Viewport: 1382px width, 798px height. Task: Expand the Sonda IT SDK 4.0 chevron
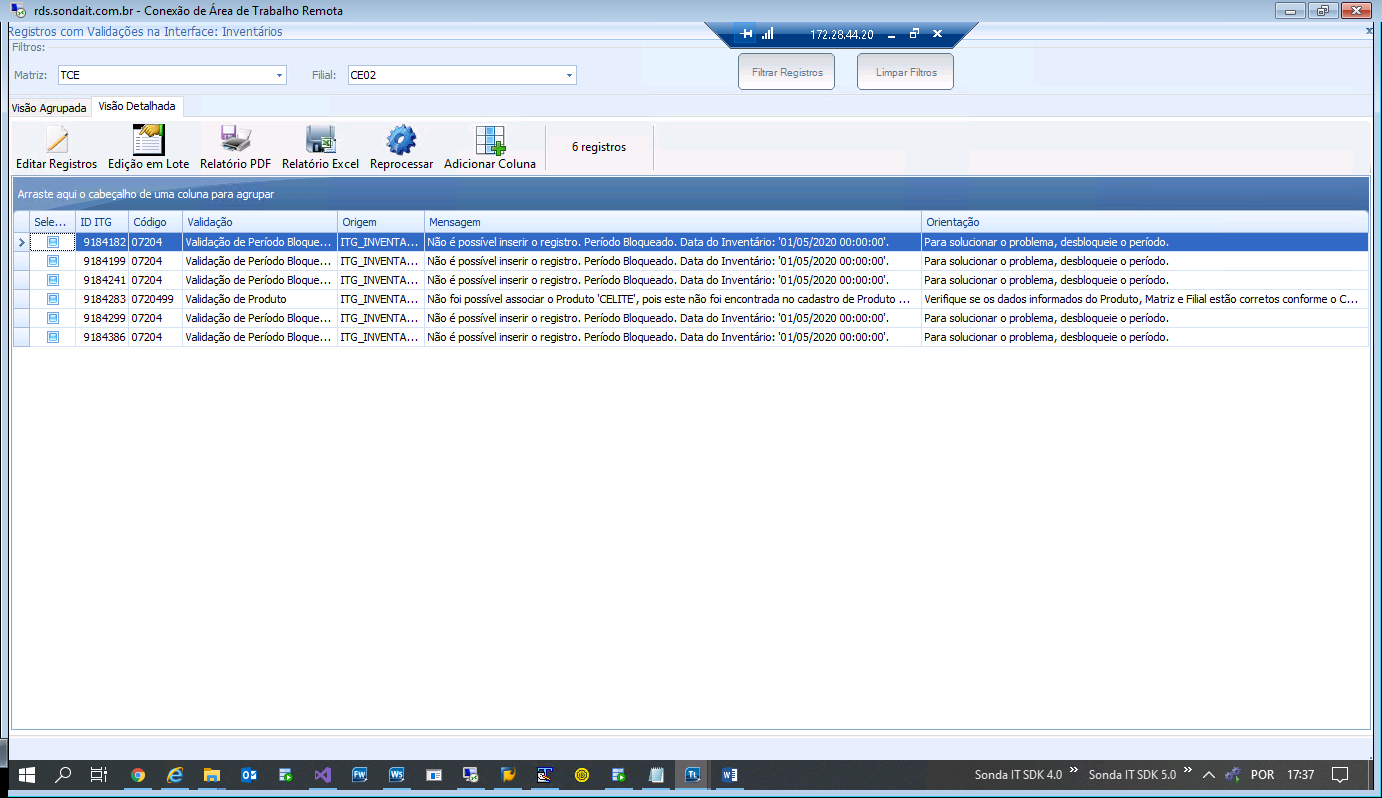[x=1073, y=771]
